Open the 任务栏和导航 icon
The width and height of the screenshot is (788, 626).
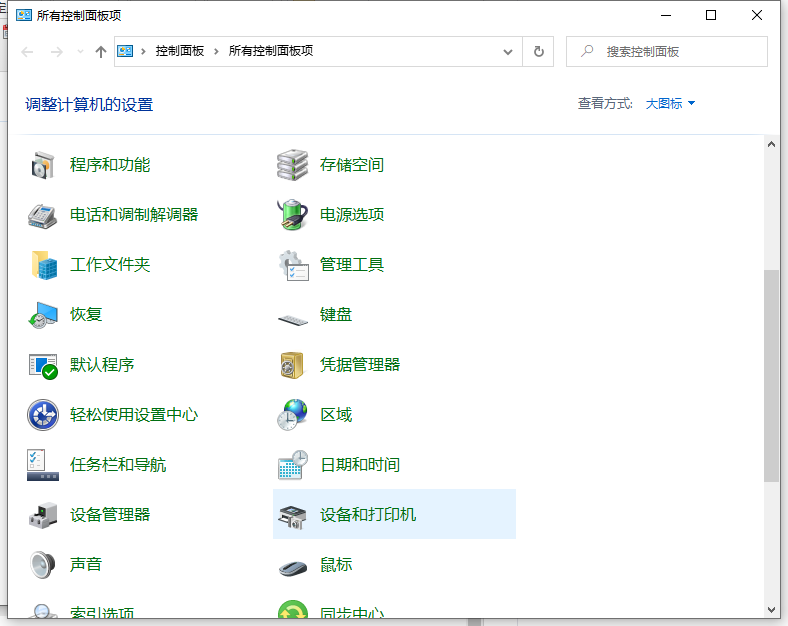(x=43, y=465)
